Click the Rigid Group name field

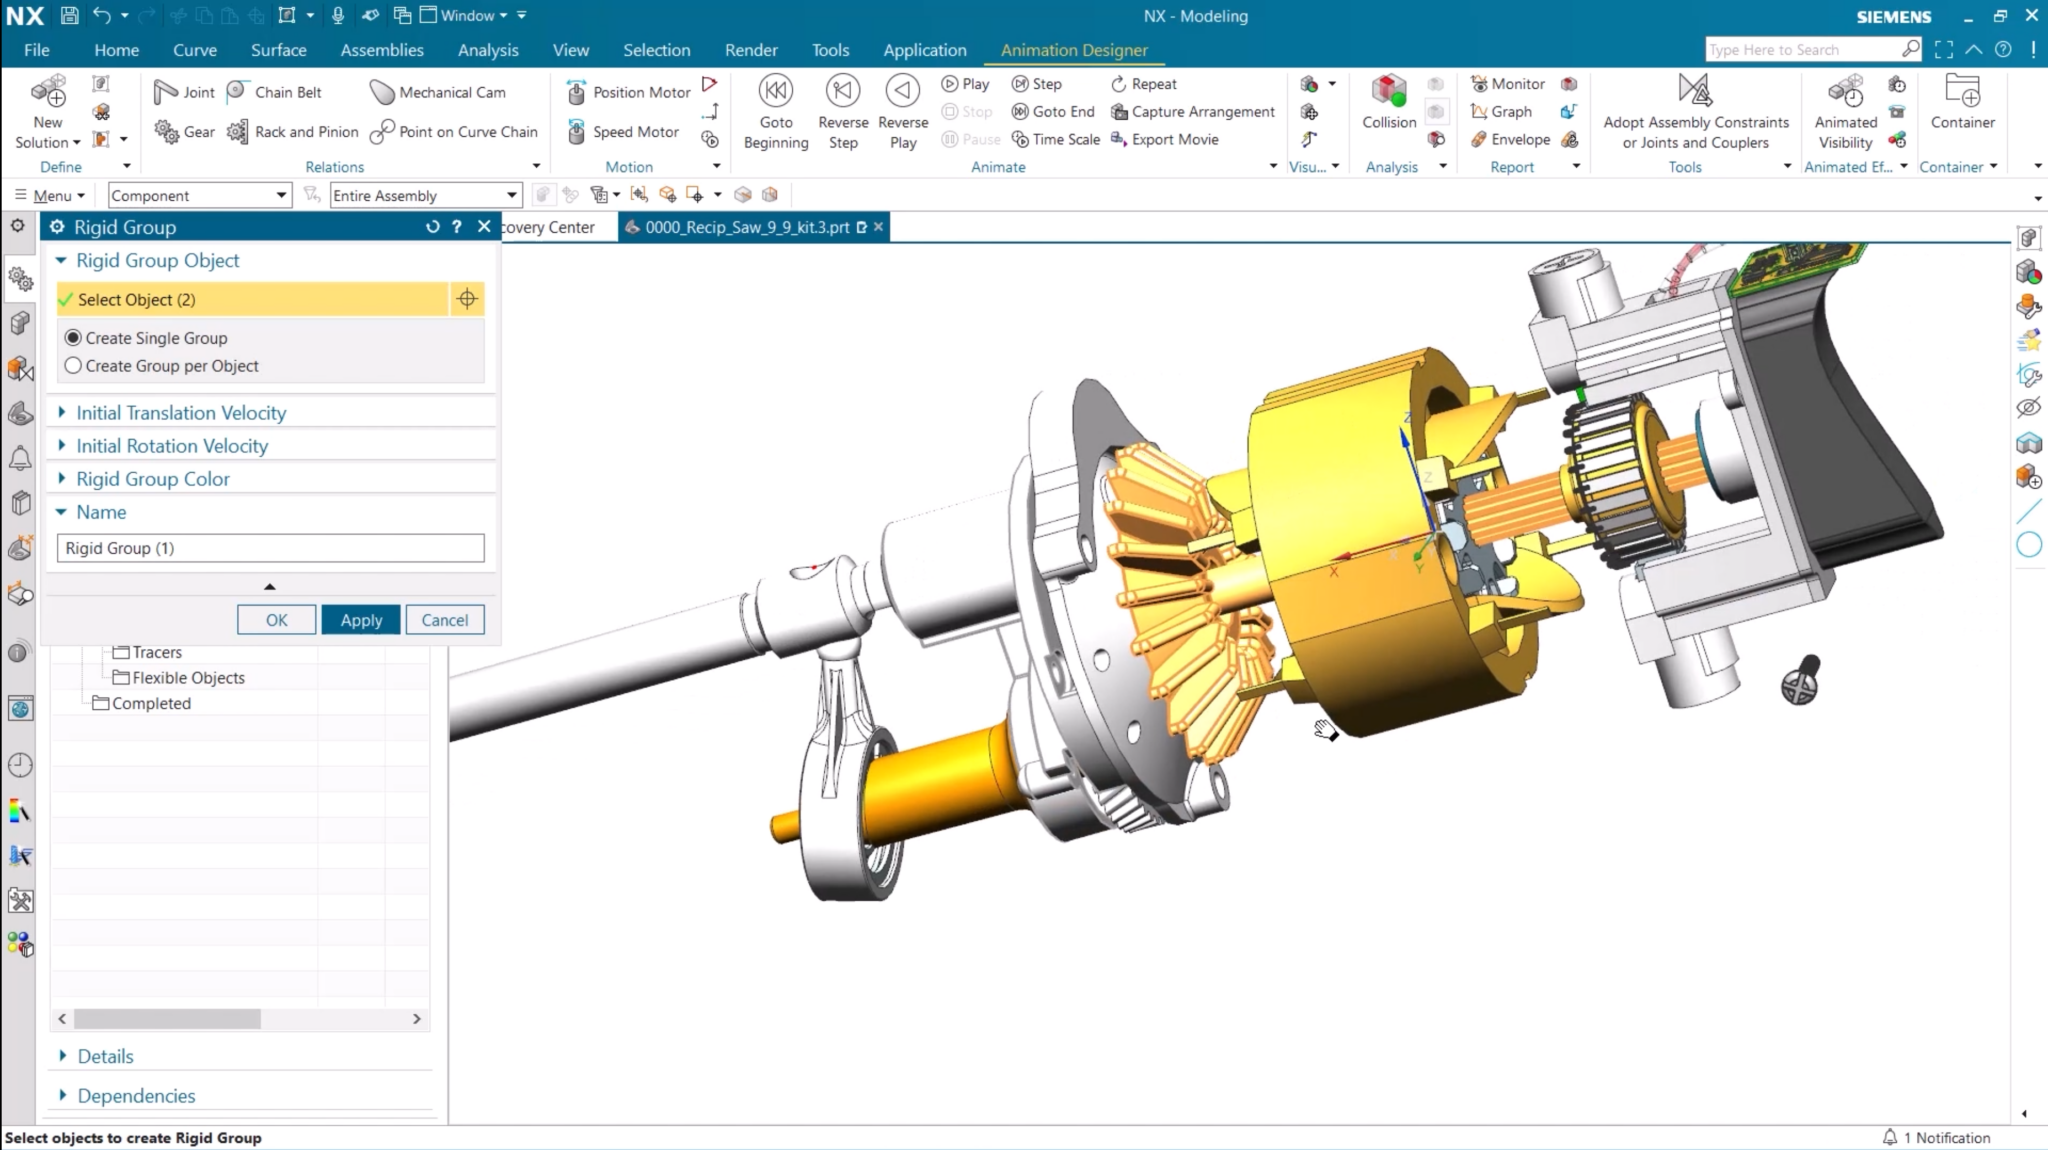point(270,548)
